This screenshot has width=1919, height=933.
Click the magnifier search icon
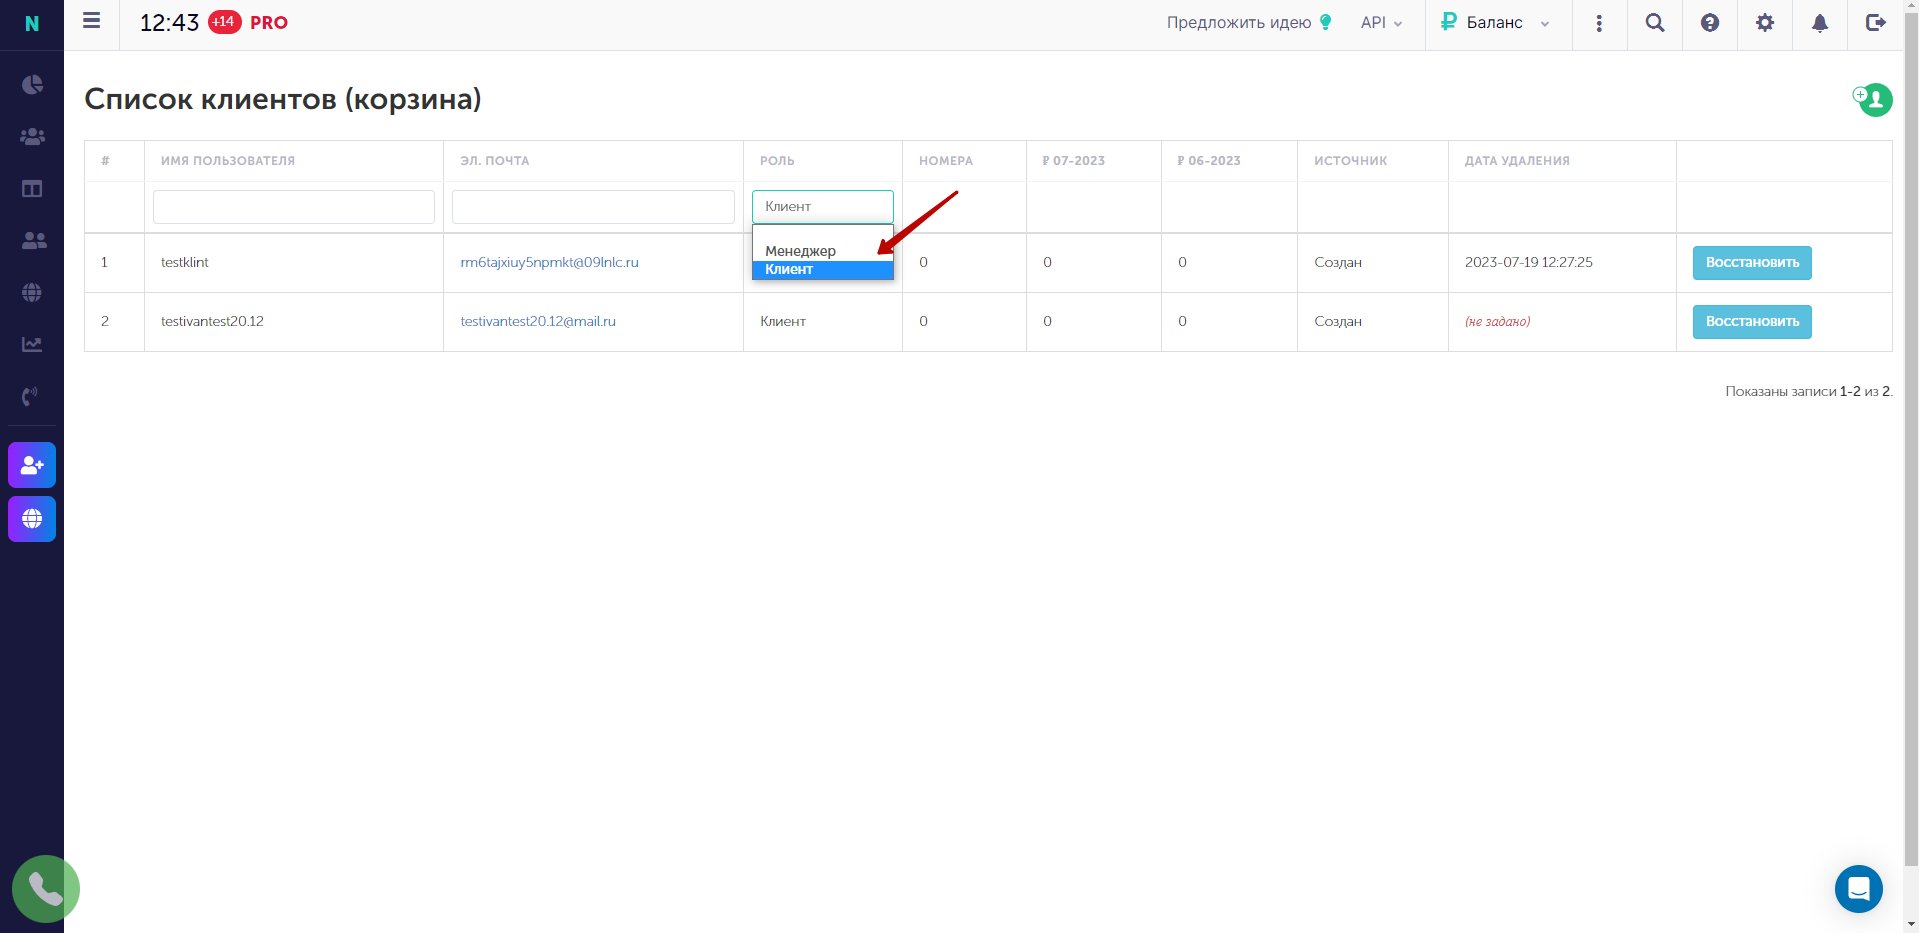coord(1655,23)
